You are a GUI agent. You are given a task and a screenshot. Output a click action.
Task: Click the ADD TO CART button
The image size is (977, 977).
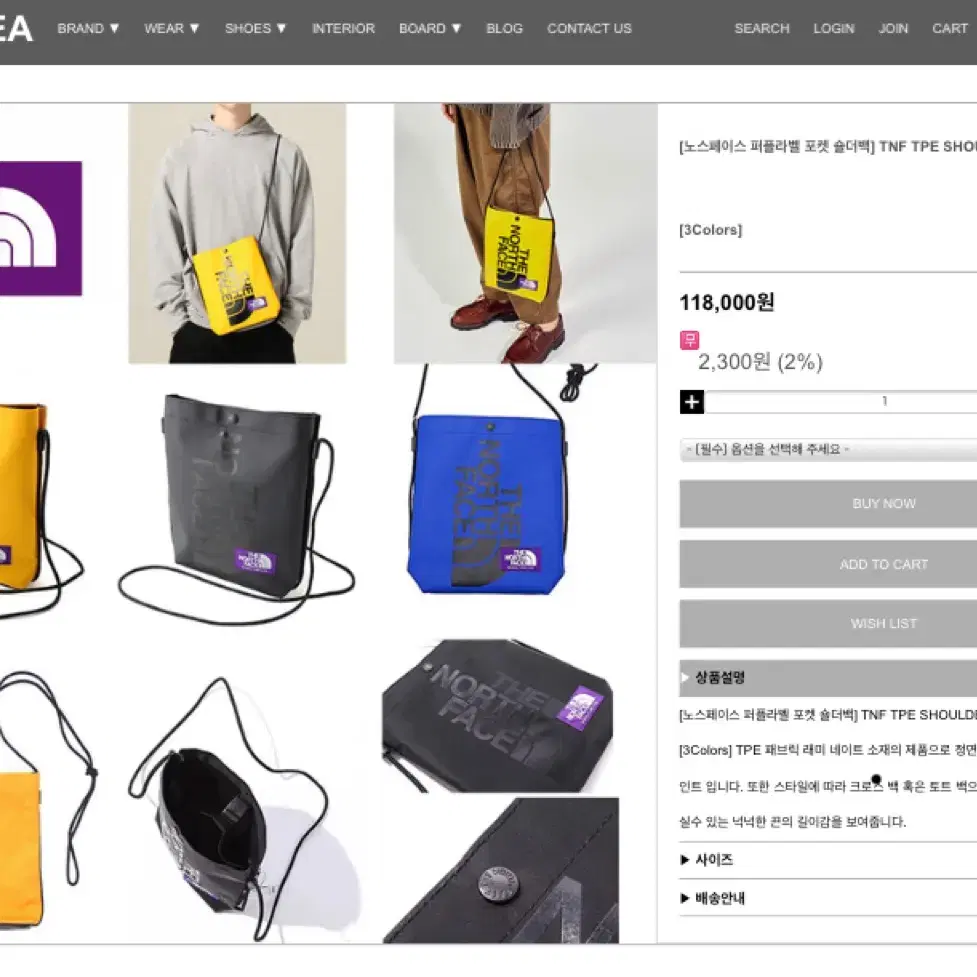pos(828,564)
